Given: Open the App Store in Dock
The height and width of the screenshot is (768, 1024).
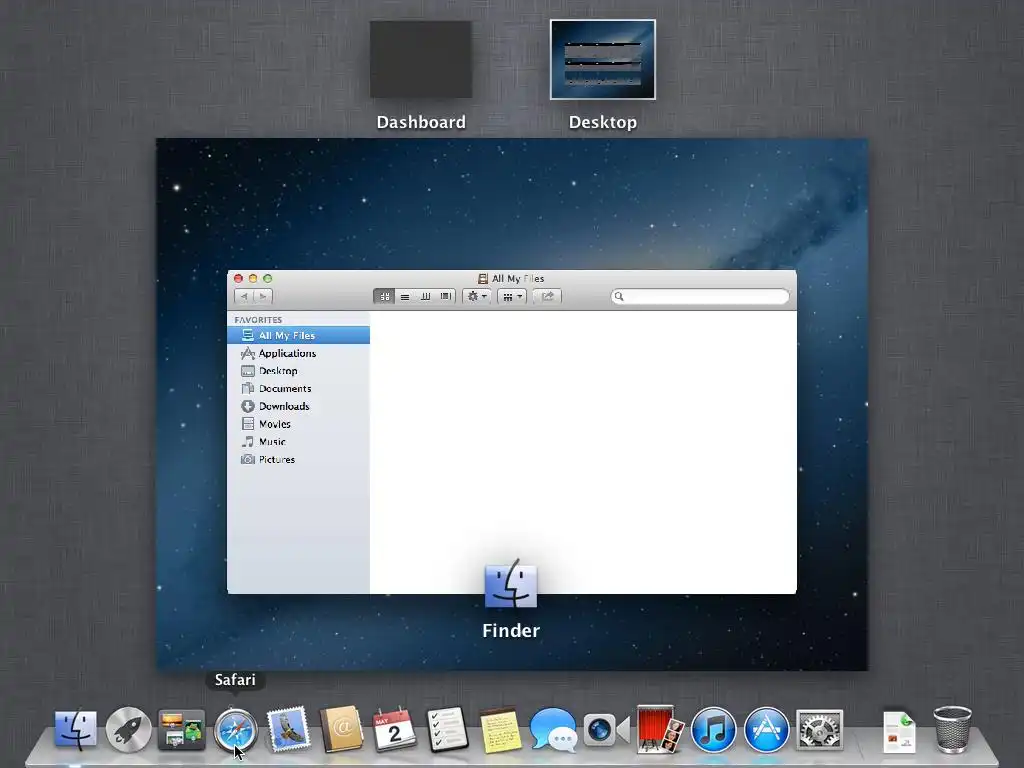Looking at the screenshot, I should tap(767, 729).
